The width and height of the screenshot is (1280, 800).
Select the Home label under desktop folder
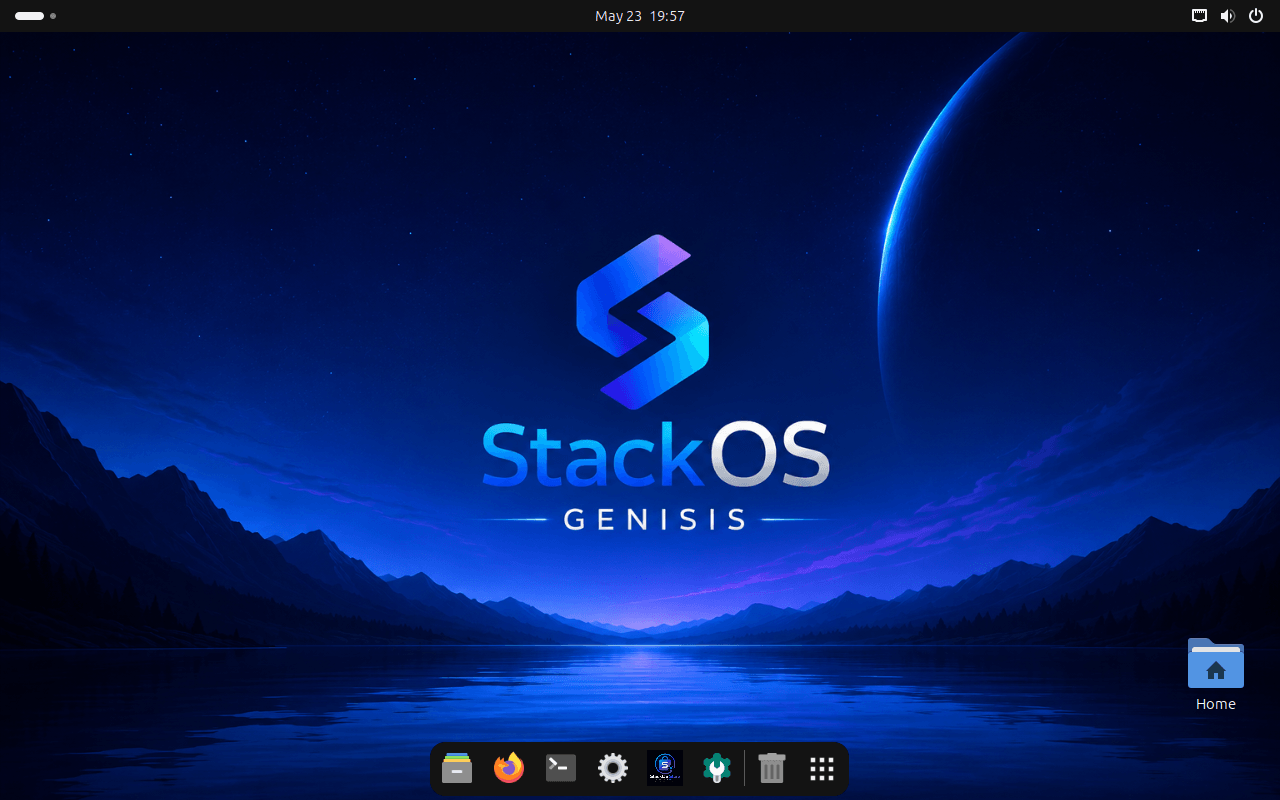click(1216, 704)
